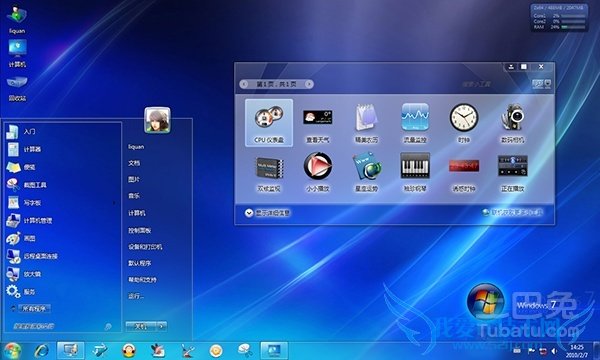600x360 pixels.
Task: Open the shutdown options arrow beside 关机
Action: [x=162, y=326]
